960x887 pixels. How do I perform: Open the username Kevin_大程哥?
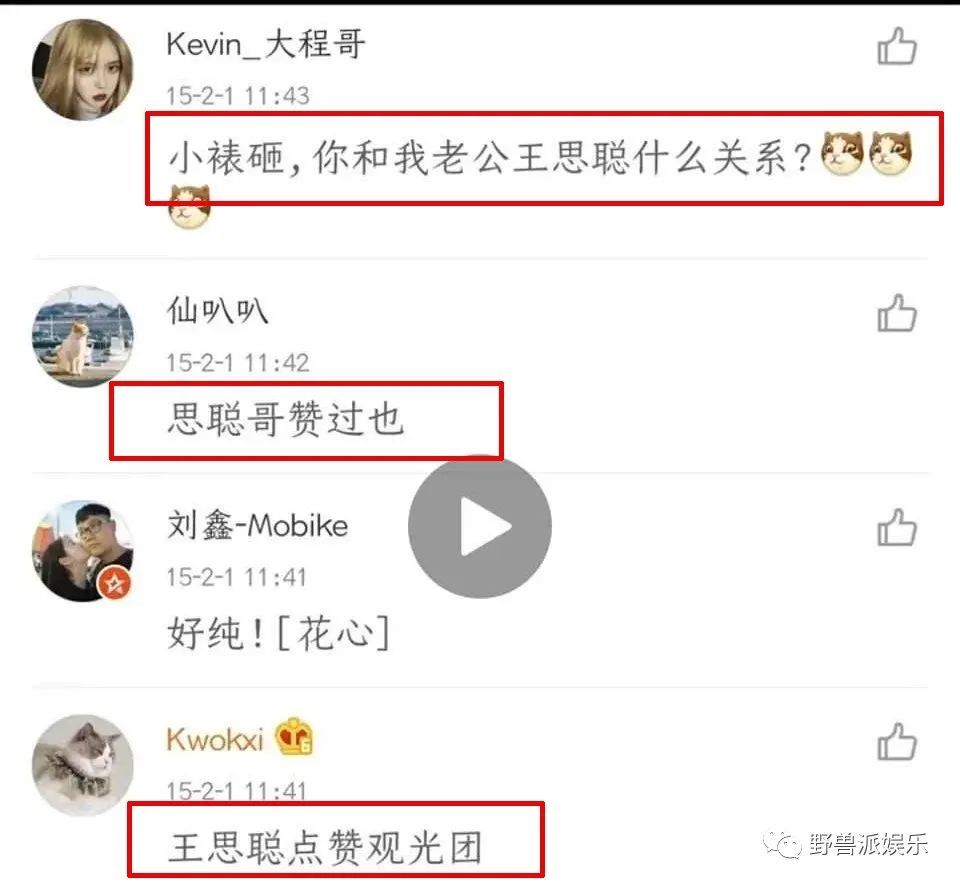click(x=266, y=45)
